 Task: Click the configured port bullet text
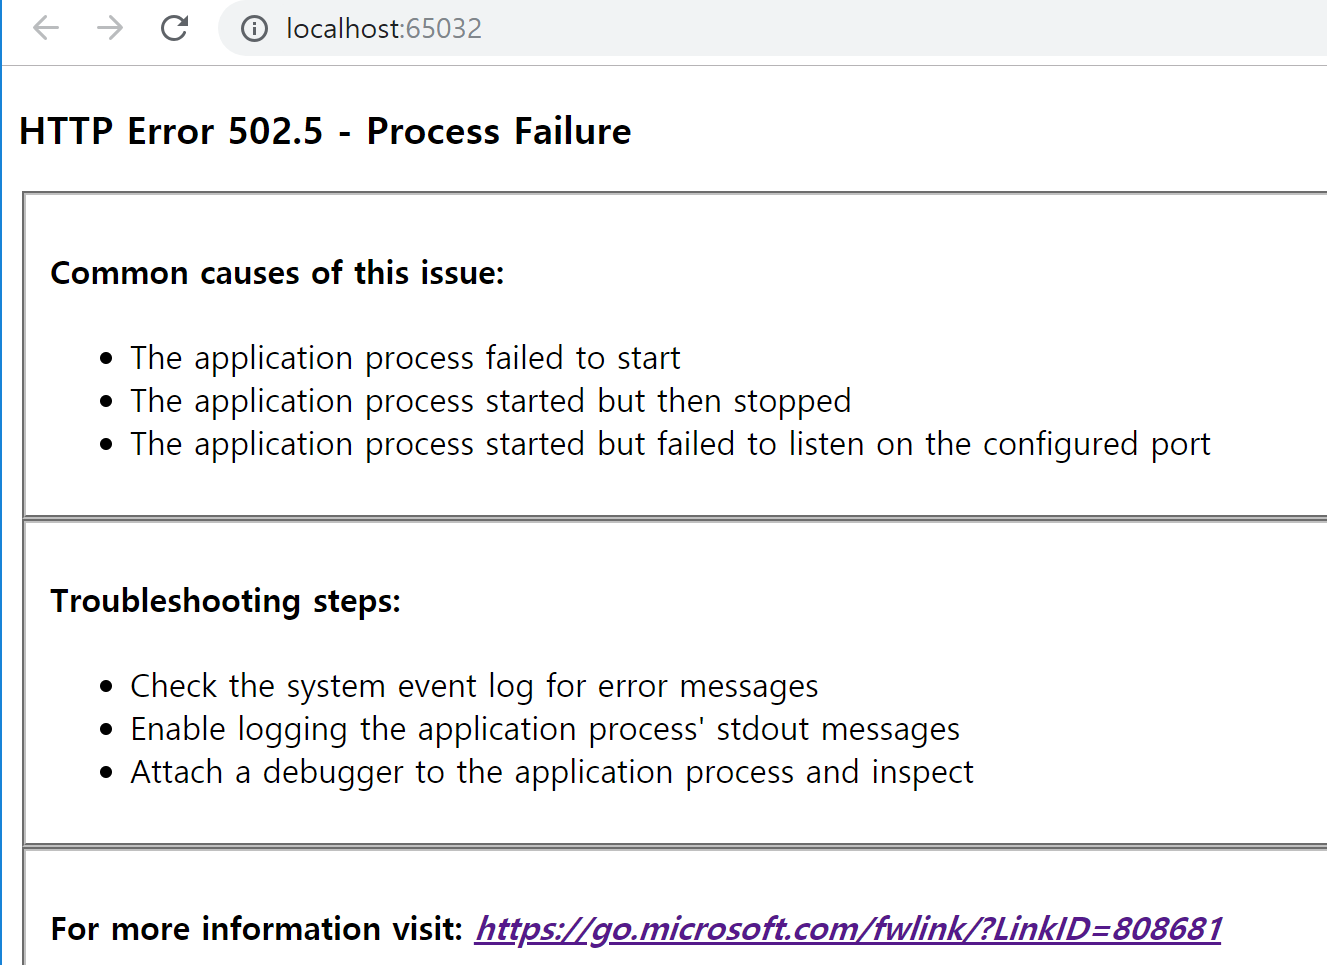point(670,443)
